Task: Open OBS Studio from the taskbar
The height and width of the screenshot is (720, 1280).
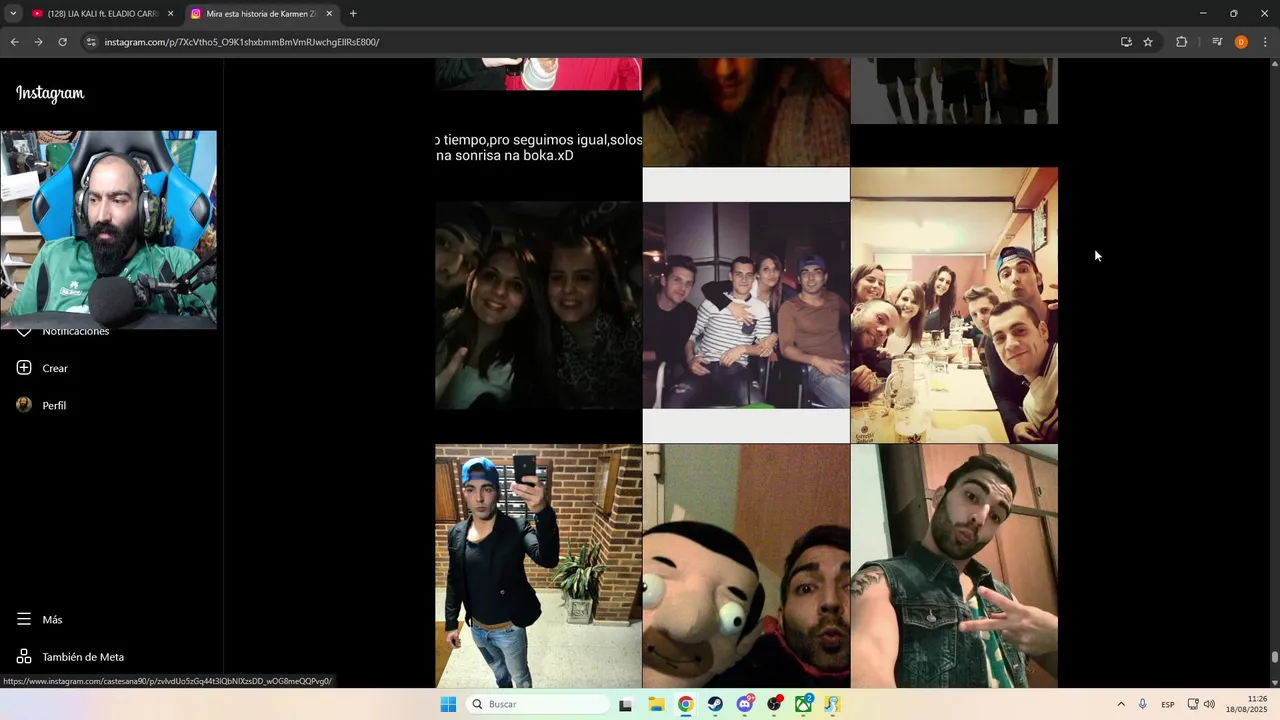Action: coord(774,704)
